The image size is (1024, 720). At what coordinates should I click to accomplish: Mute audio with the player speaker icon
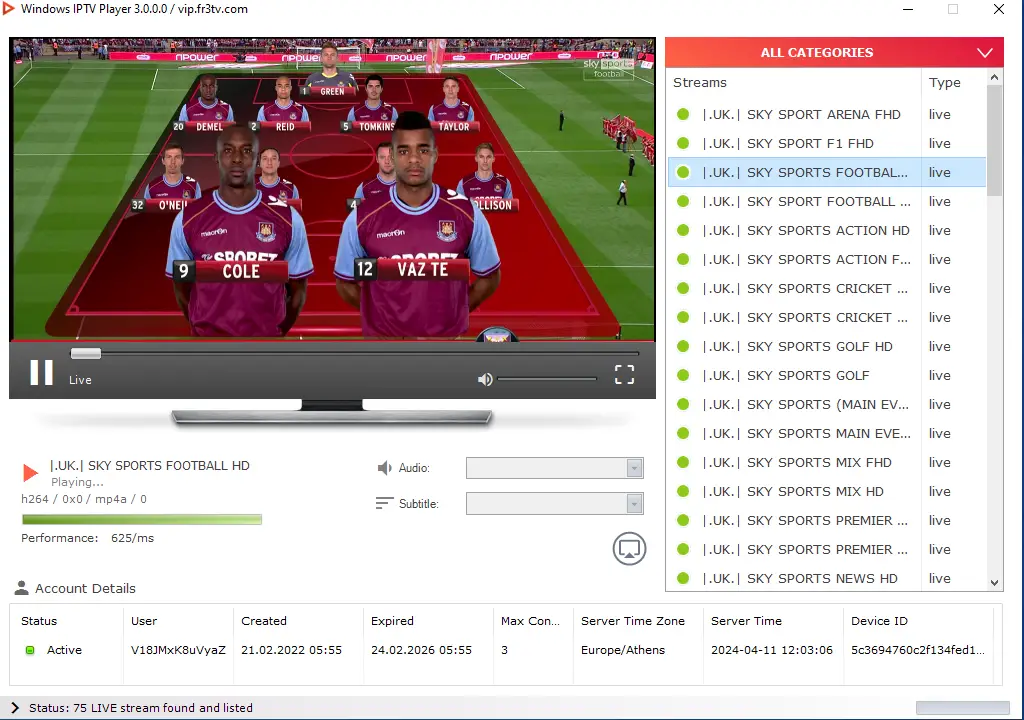point(485,380)
